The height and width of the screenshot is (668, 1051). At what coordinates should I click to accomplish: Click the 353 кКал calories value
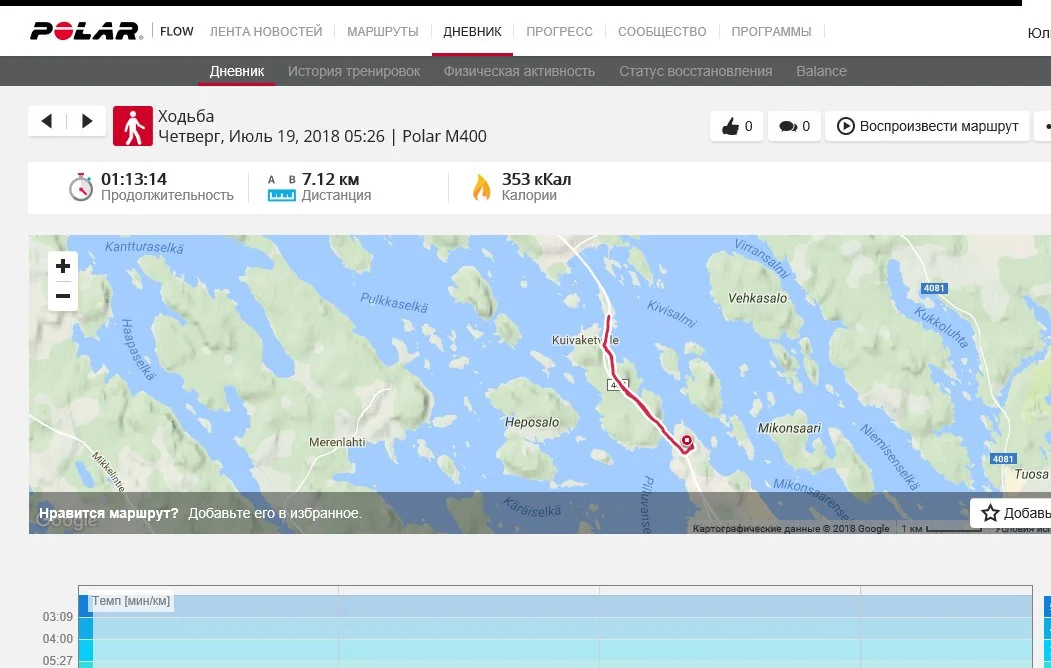(536, 180)
